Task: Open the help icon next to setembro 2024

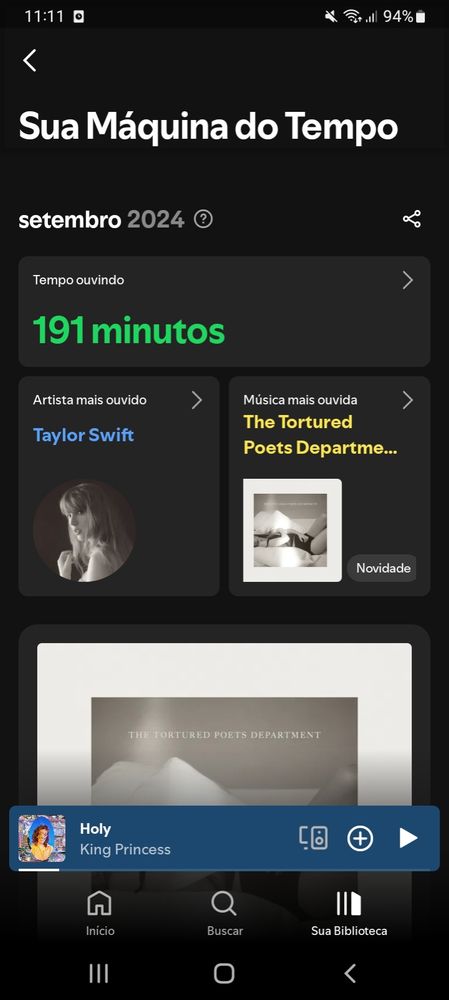Action: tap(203, 219)
